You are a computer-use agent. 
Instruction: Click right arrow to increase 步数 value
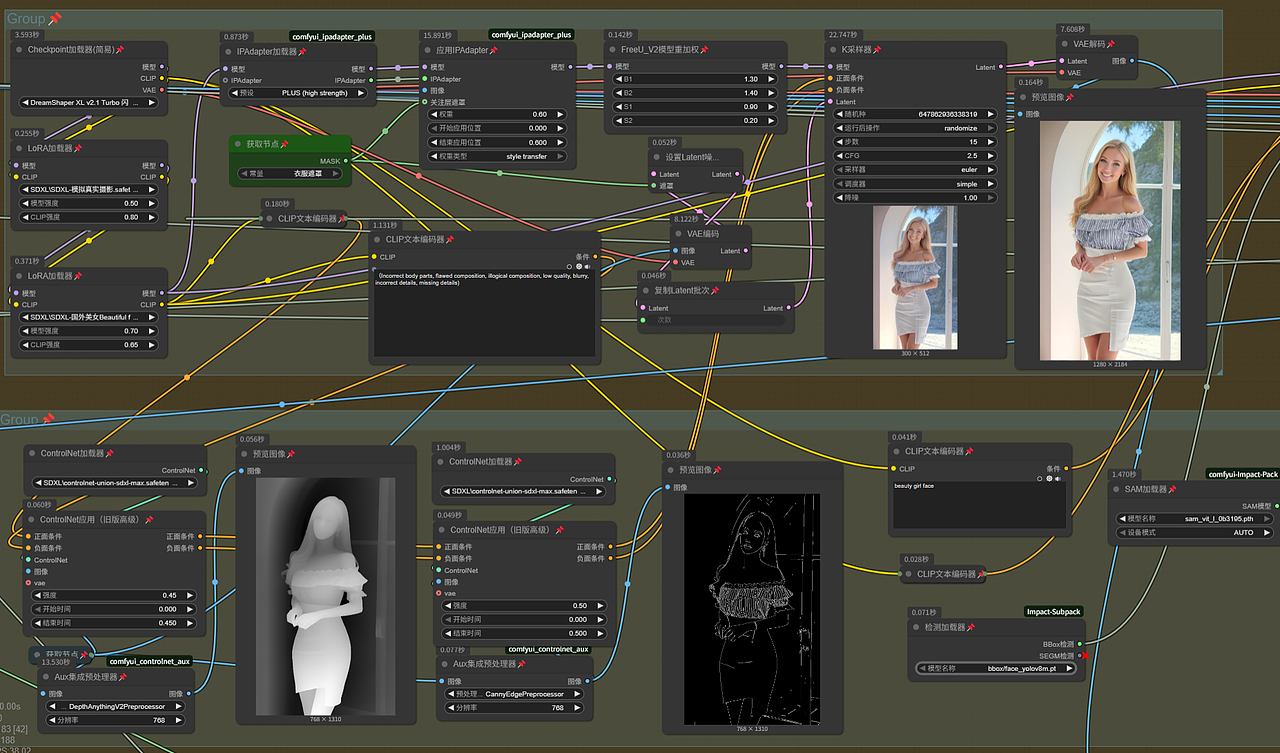tap(992, 142)
